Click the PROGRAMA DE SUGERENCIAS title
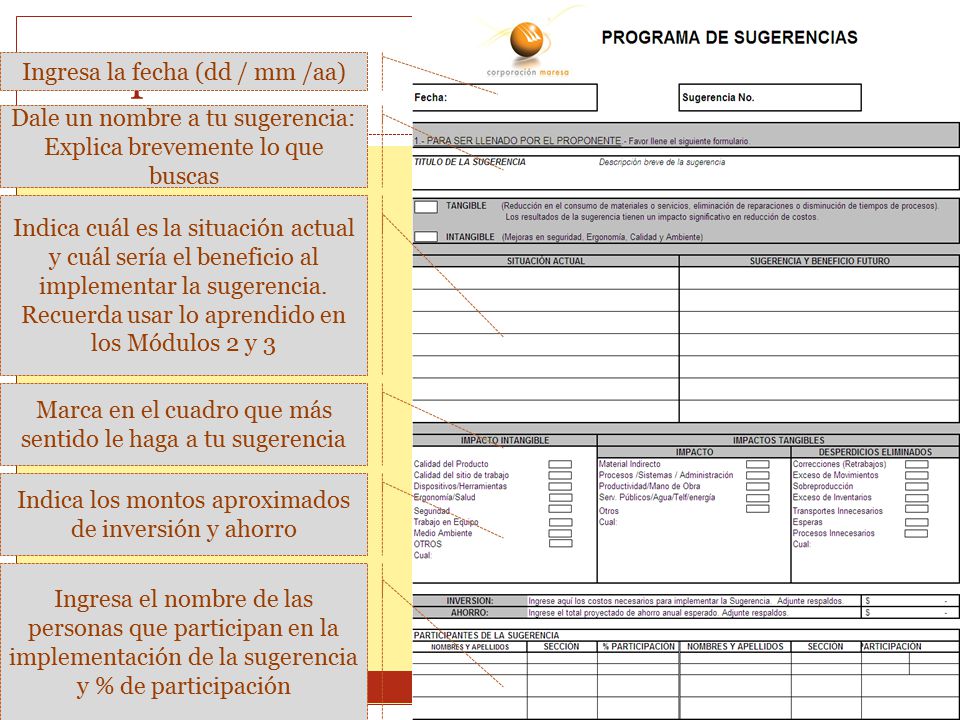Viewport: 960px width, 720px height. [729, 37]
